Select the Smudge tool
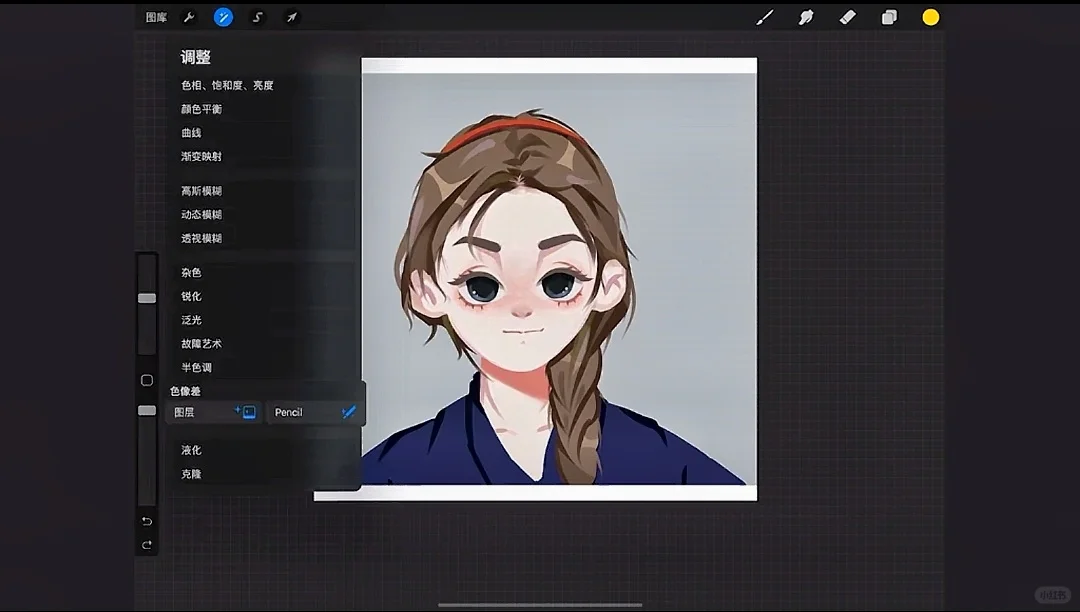The height and width of the screenshot is (612, 1080). [x=806, y=17]
